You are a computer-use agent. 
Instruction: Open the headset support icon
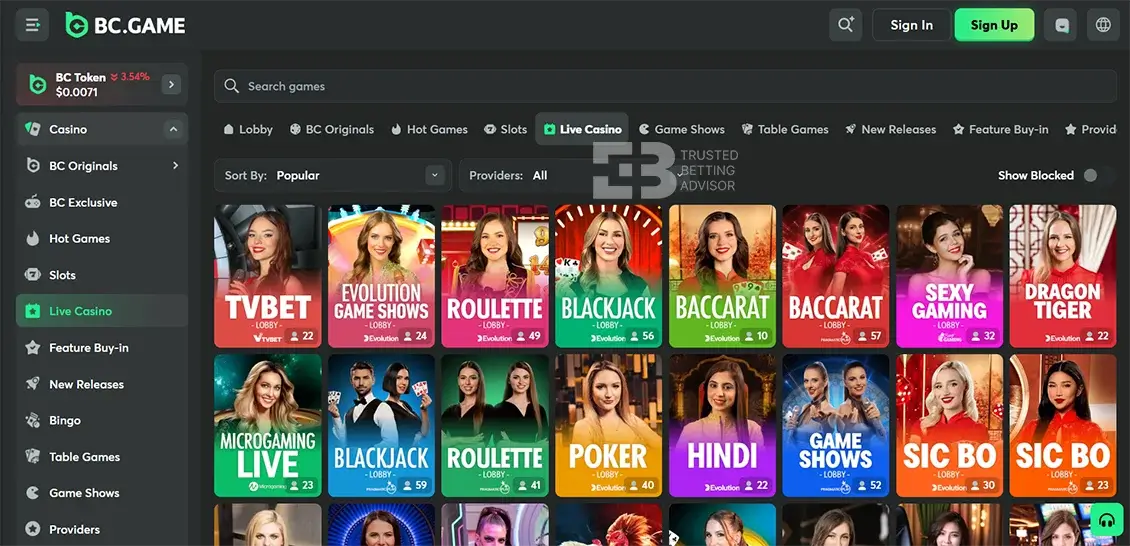click(x=1106, y=520)
